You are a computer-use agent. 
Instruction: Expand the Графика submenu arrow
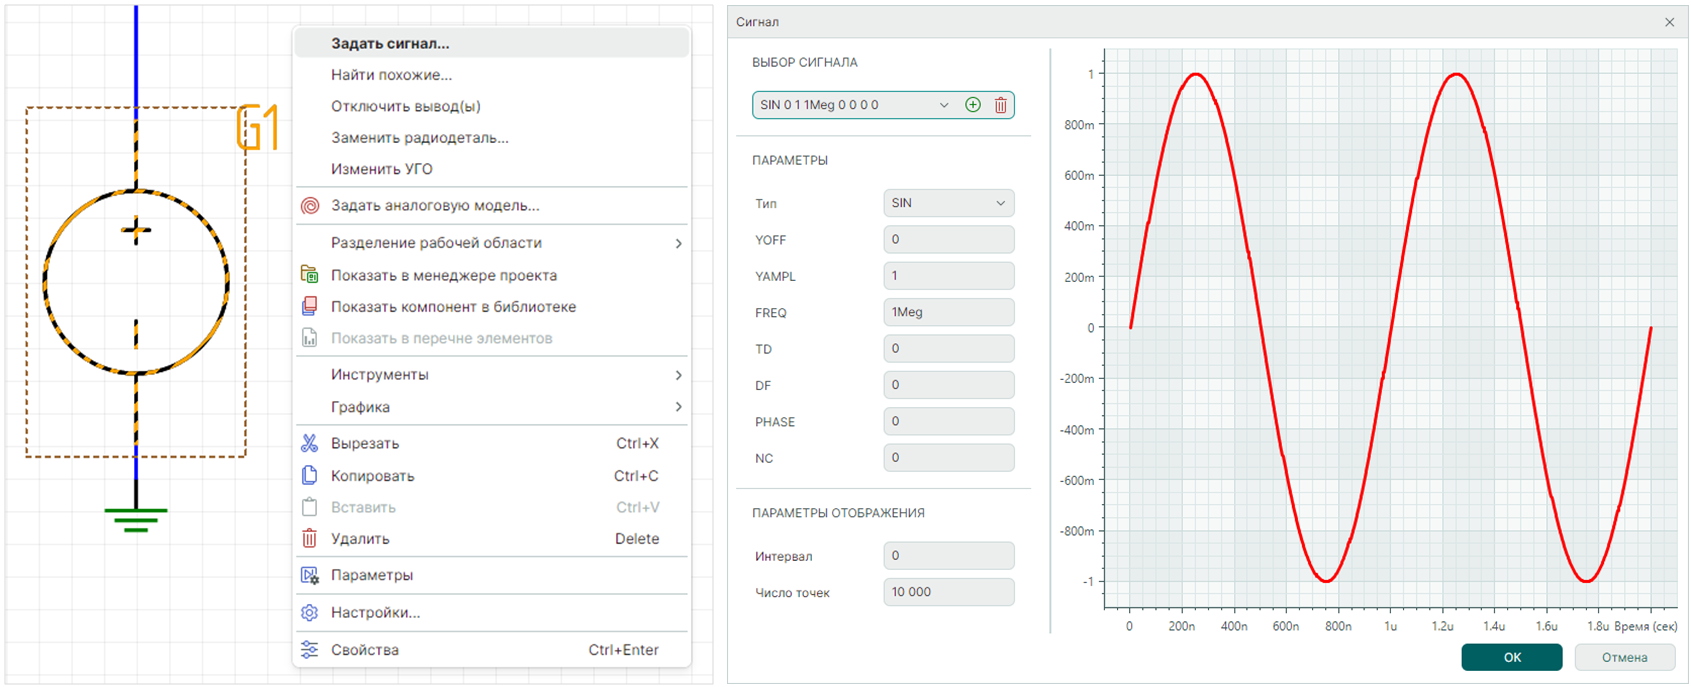point(678,407)
